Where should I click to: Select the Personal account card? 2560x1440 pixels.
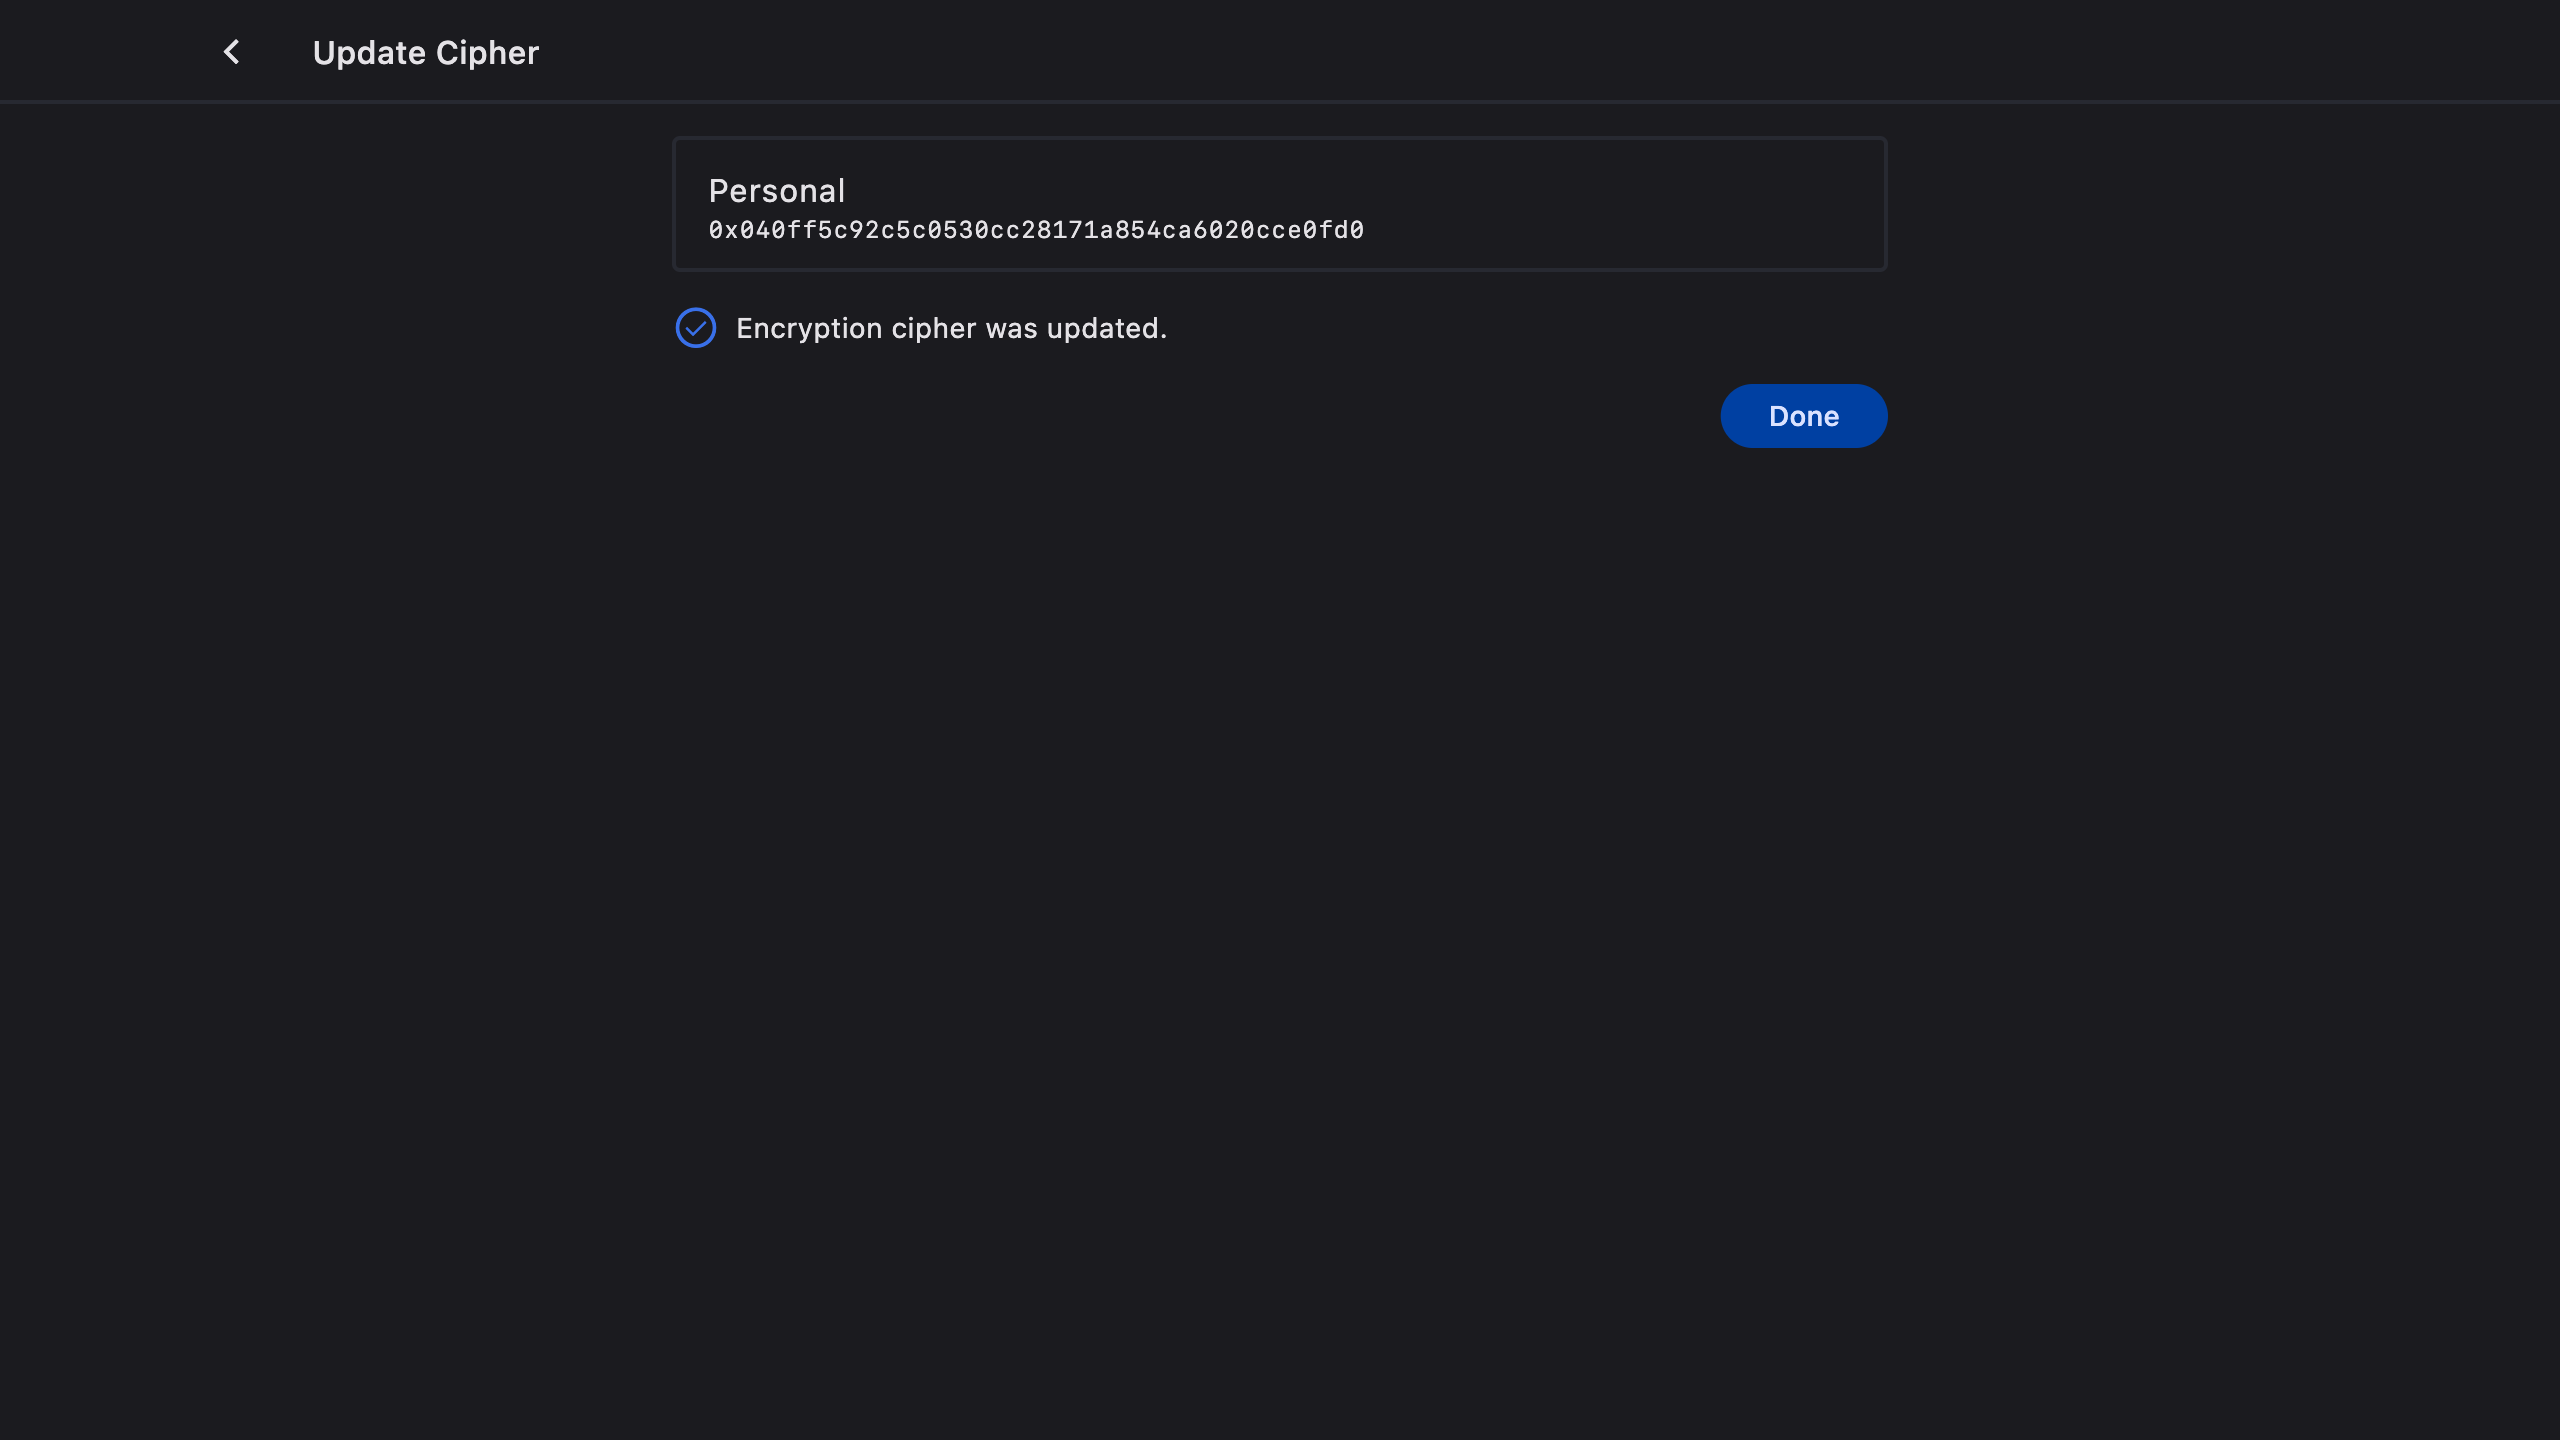[x=1279, y=204]
